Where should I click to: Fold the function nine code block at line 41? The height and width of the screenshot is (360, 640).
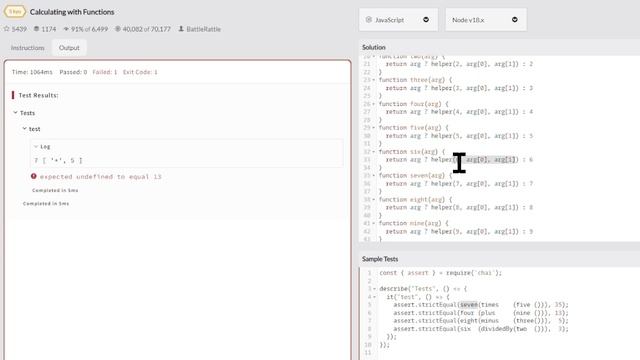(x=373, y=223)
